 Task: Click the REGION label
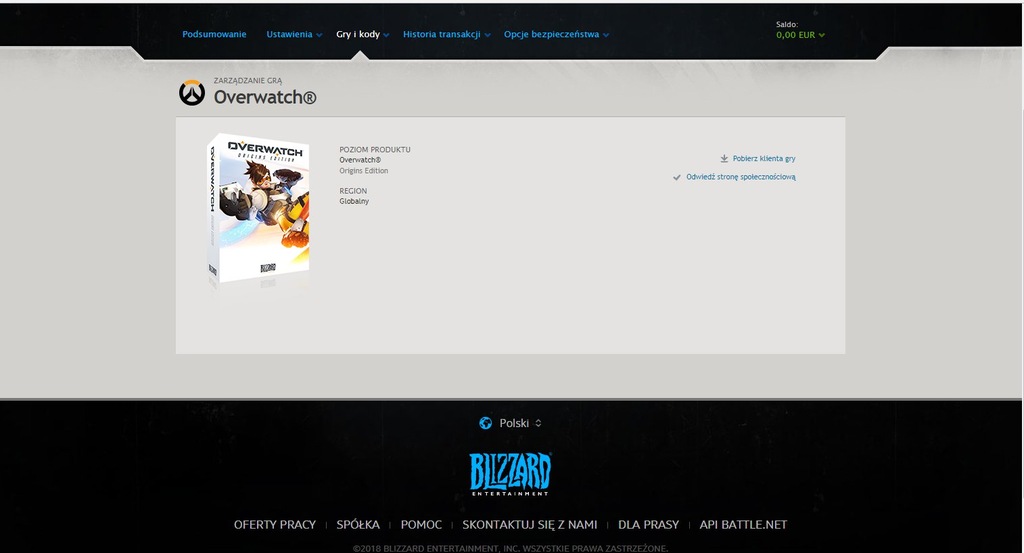coord(353,191)
